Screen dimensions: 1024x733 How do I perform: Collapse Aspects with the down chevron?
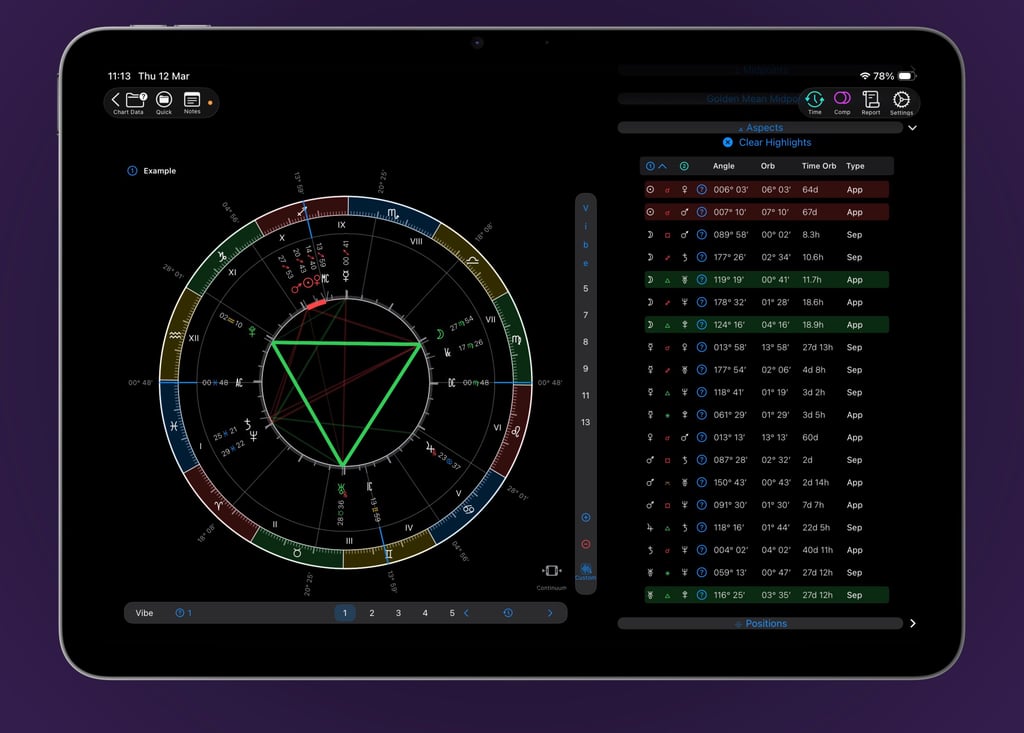point(912,128)
